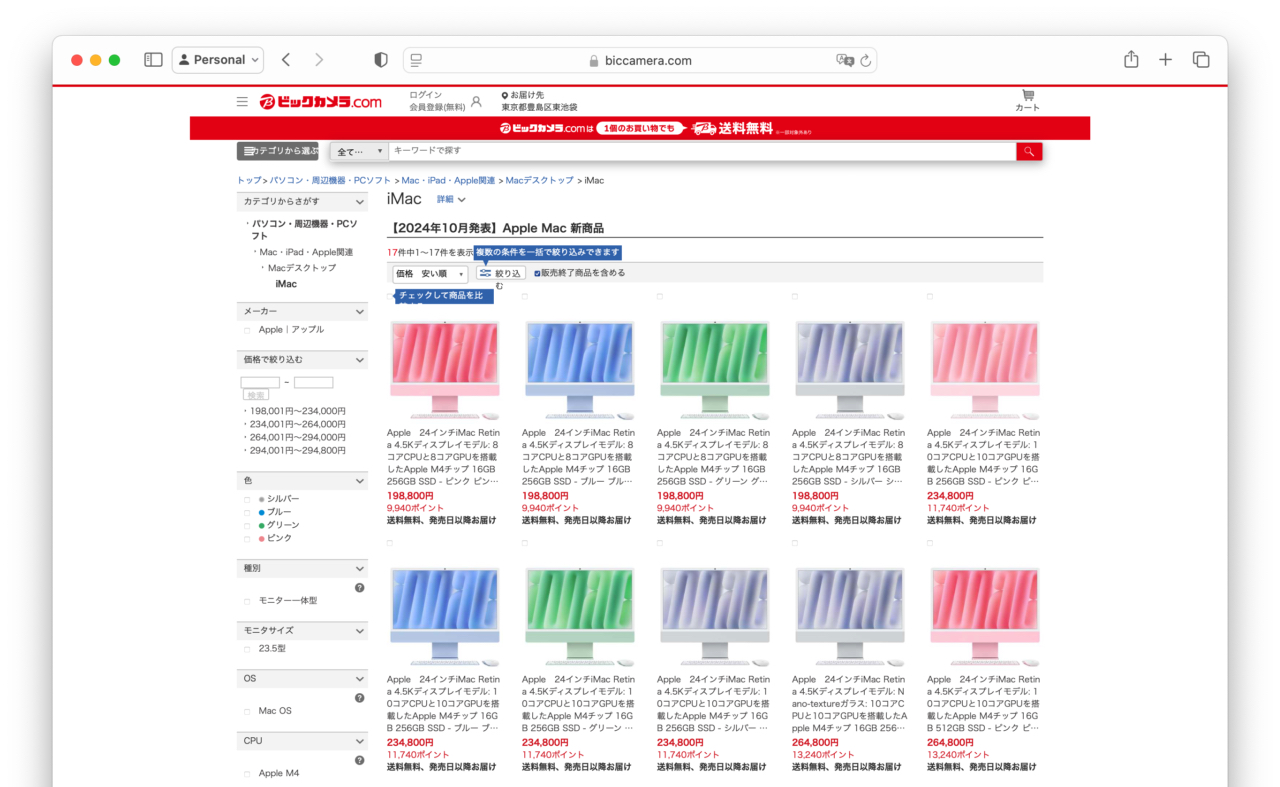Select Mac・iPad・Apple関連 in sidebar tree
This screenshot has height=787, width=1280.
click(x=306, y=253)
